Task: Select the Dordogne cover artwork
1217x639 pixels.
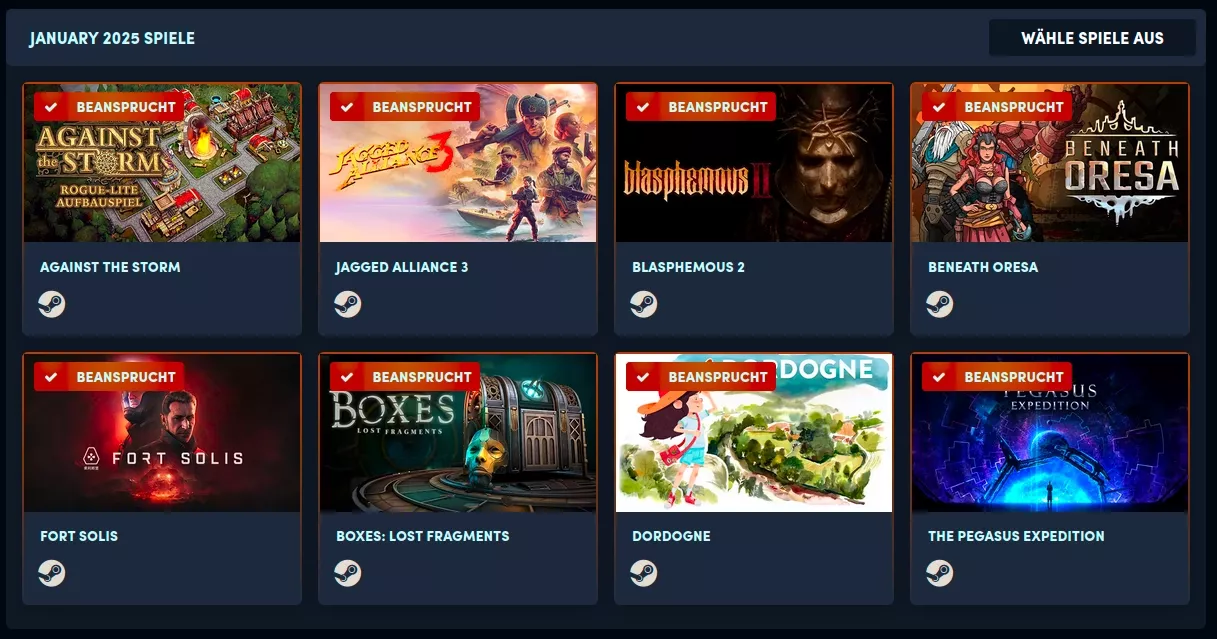Action: click(x=754, y=433)
